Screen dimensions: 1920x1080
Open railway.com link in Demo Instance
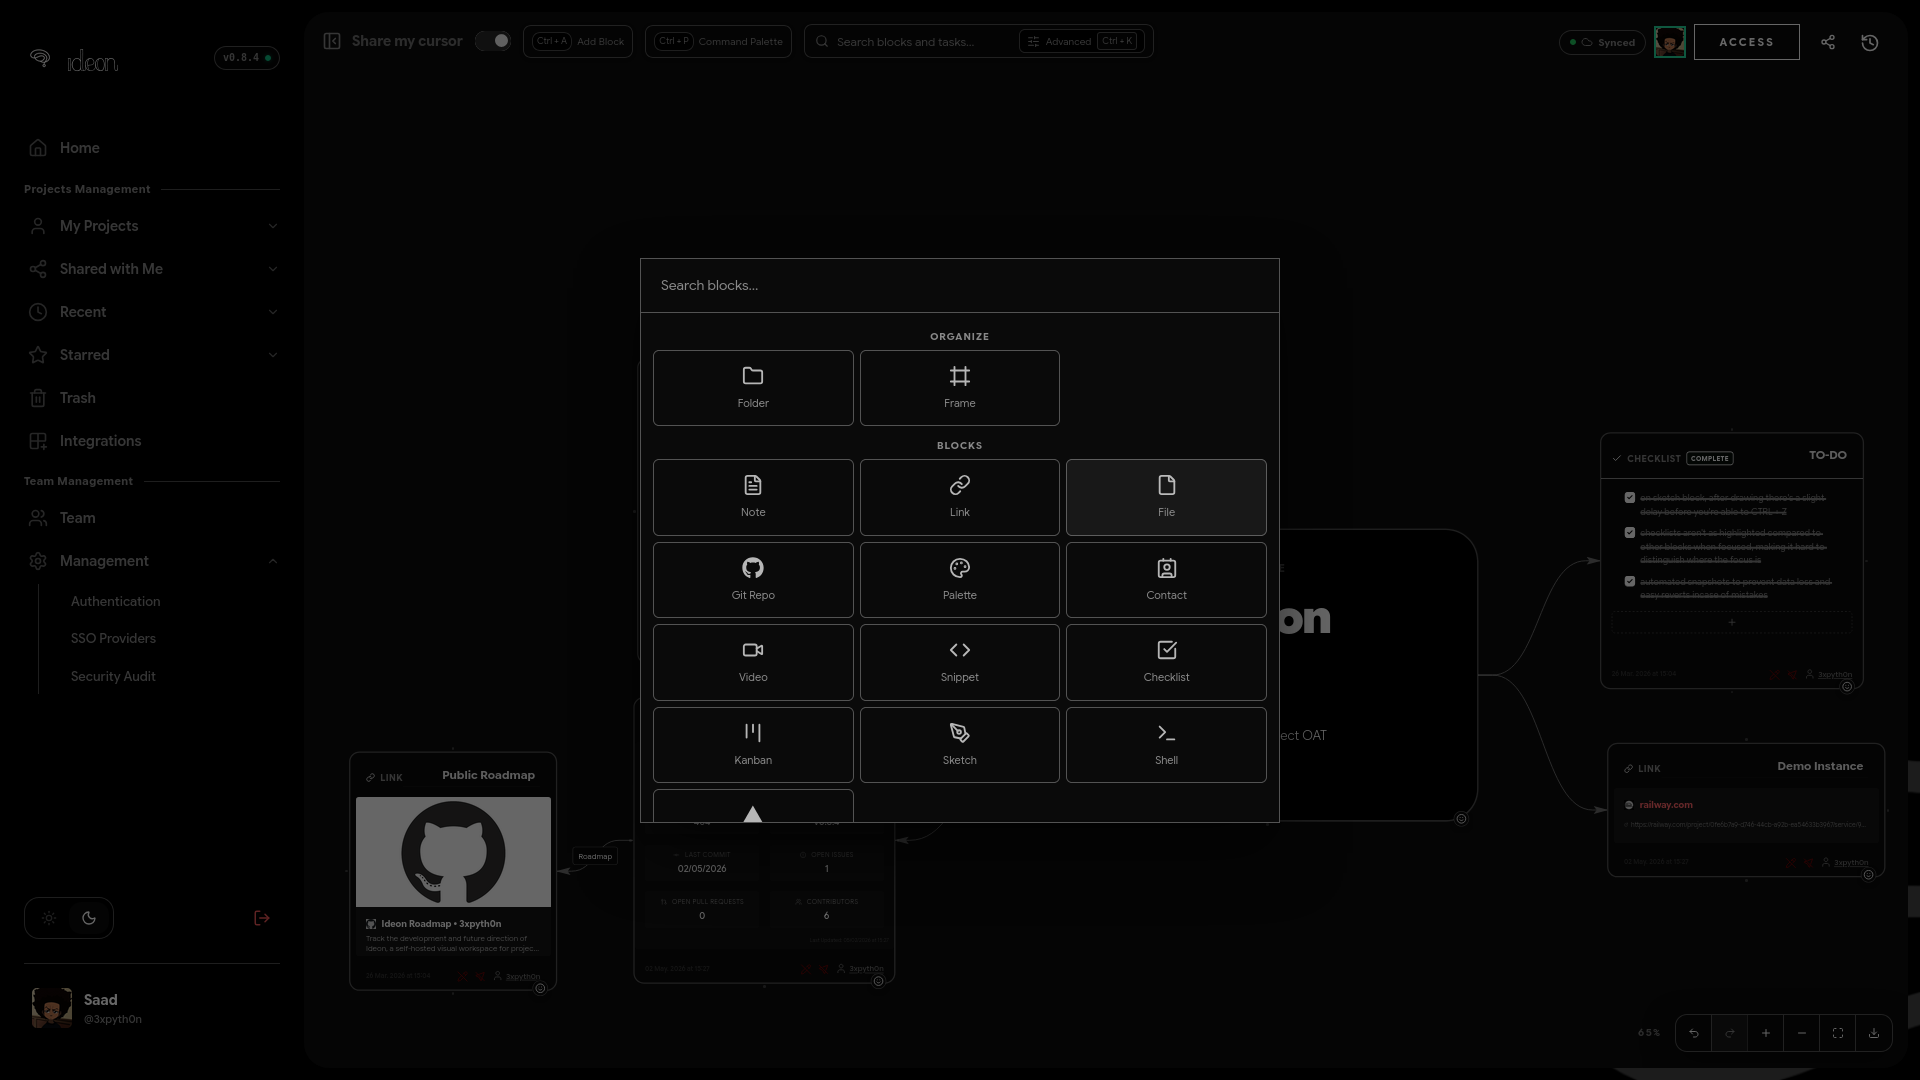1665,805
